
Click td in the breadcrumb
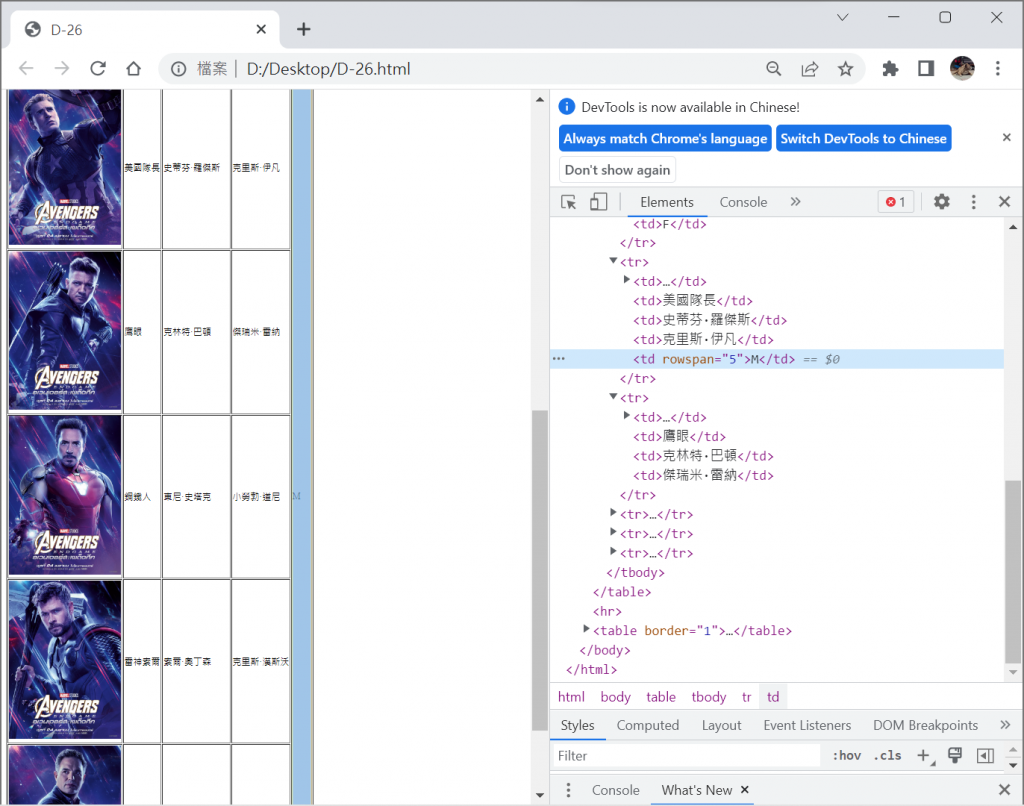pyautogui.click(x=773, y=697)
